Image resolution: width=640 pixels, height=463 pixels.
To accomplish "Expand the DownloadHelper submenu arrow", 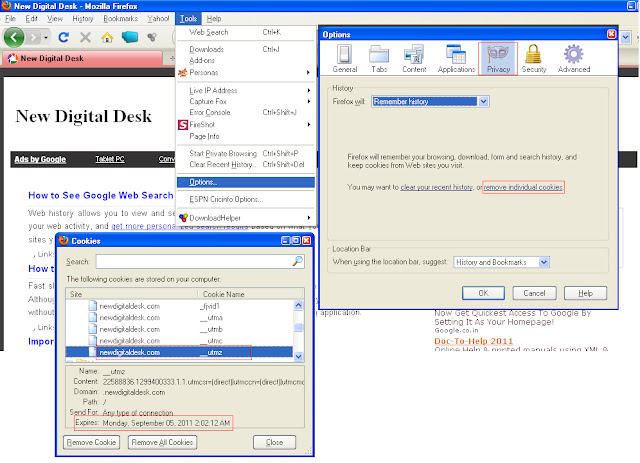I will [309, 218].
